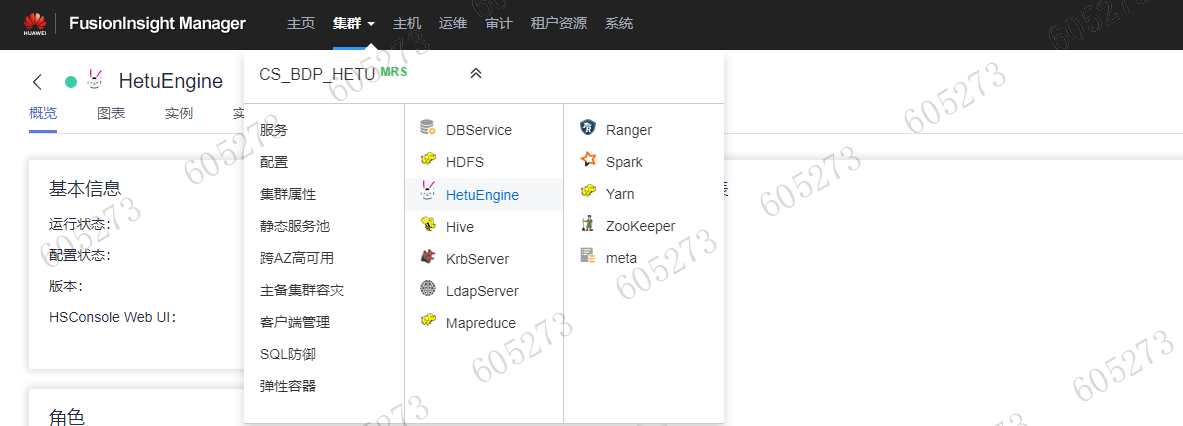Open the HDFS service link
This screenshot has width=1183, height=426.
pyautogui.click(x=465, y=162)
